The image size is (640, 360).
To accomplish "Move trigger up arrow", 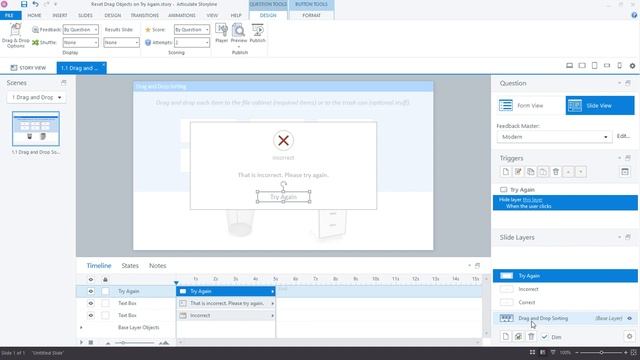I will (568, 172).
